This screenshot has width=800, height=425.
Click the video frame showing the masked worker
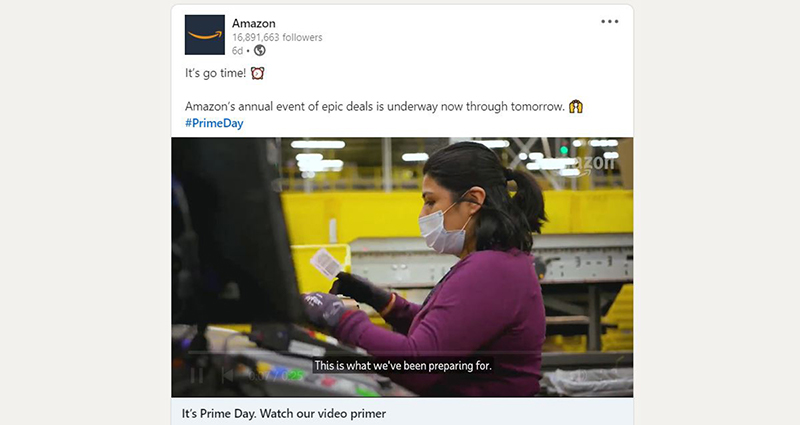point(402,267)
